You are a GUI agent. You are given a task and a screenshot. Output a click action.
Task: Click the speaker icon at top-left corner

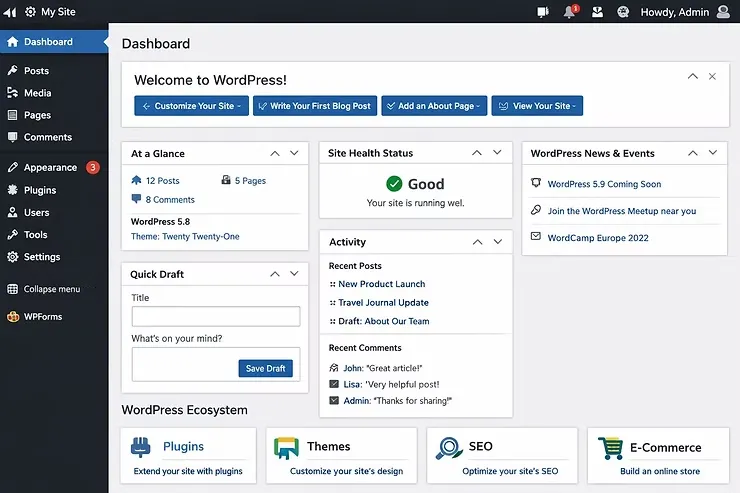click(x=9, y=12)
